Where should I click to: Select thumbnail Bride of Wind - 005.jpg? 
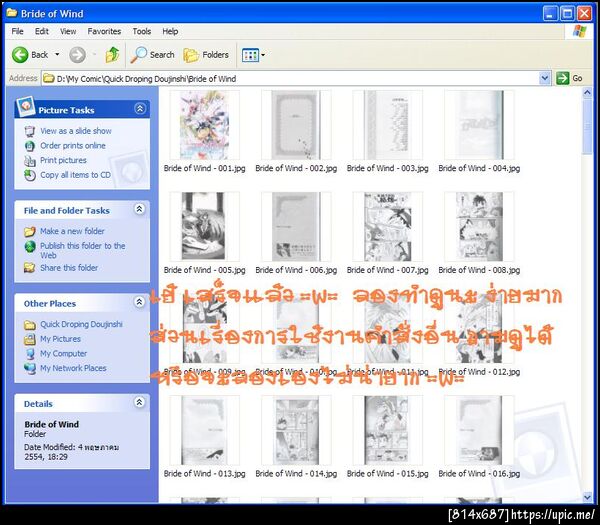[204, 227]
